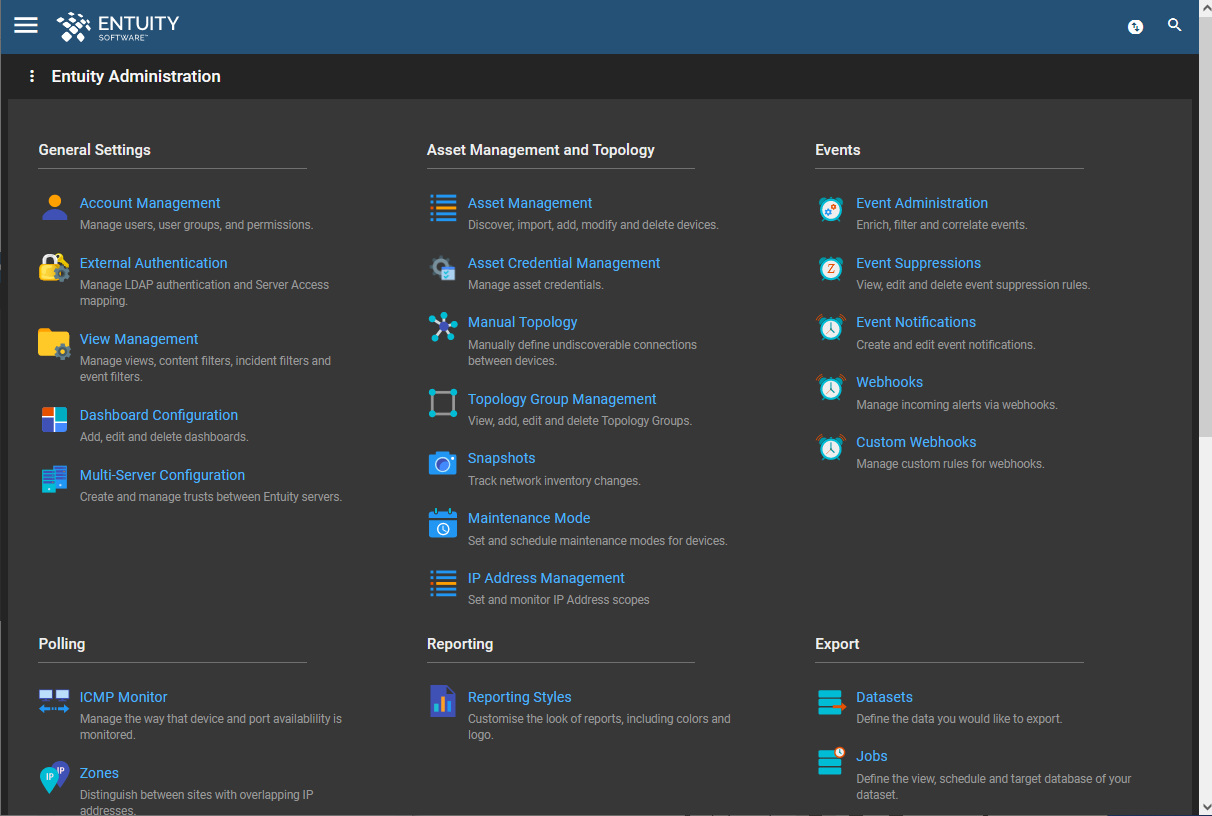Open the Webhooks link
This screenshot has height=816, width=1212.
tap(890, 382)
